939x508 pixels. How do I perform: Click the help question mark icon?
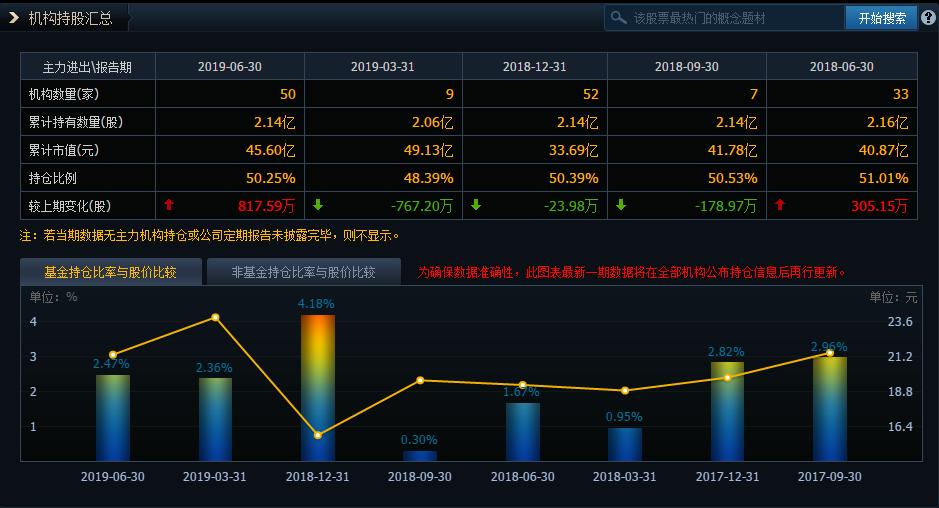(928, 18)
